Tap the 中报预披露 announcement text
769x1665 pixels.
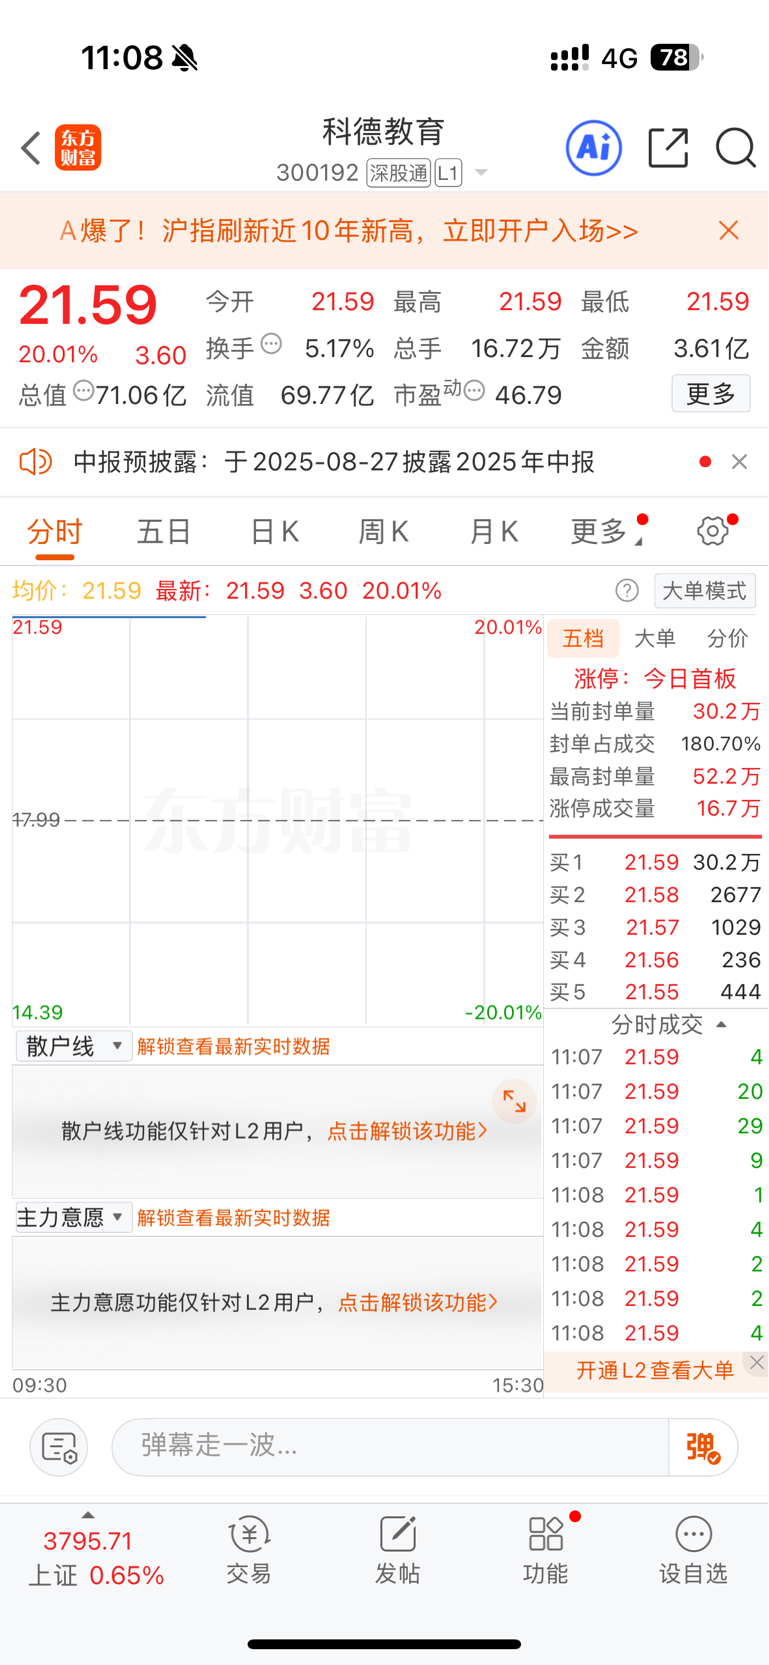pos(334,461)
